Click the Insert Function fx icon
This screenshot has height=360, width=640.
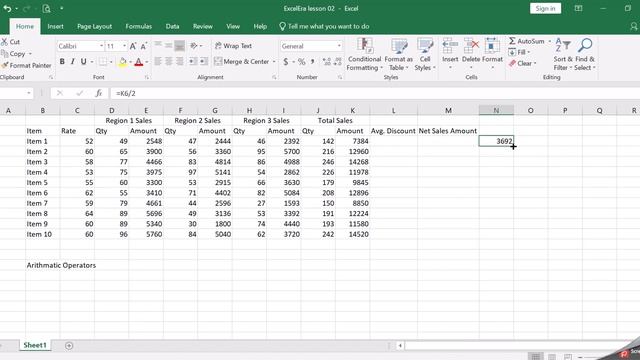pos(98,93)
